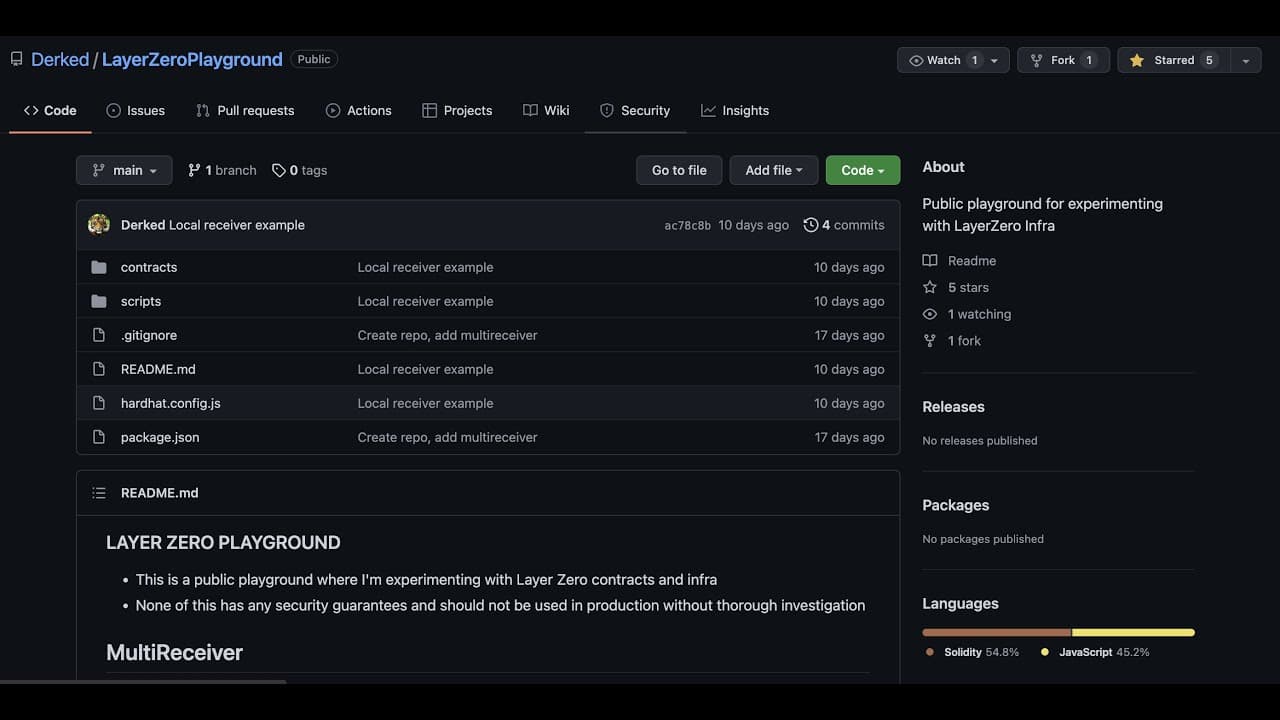Screen dimensions: 1280x720
Task: Click the JavaScript segment of language bar
Action: click(1133, 632)
